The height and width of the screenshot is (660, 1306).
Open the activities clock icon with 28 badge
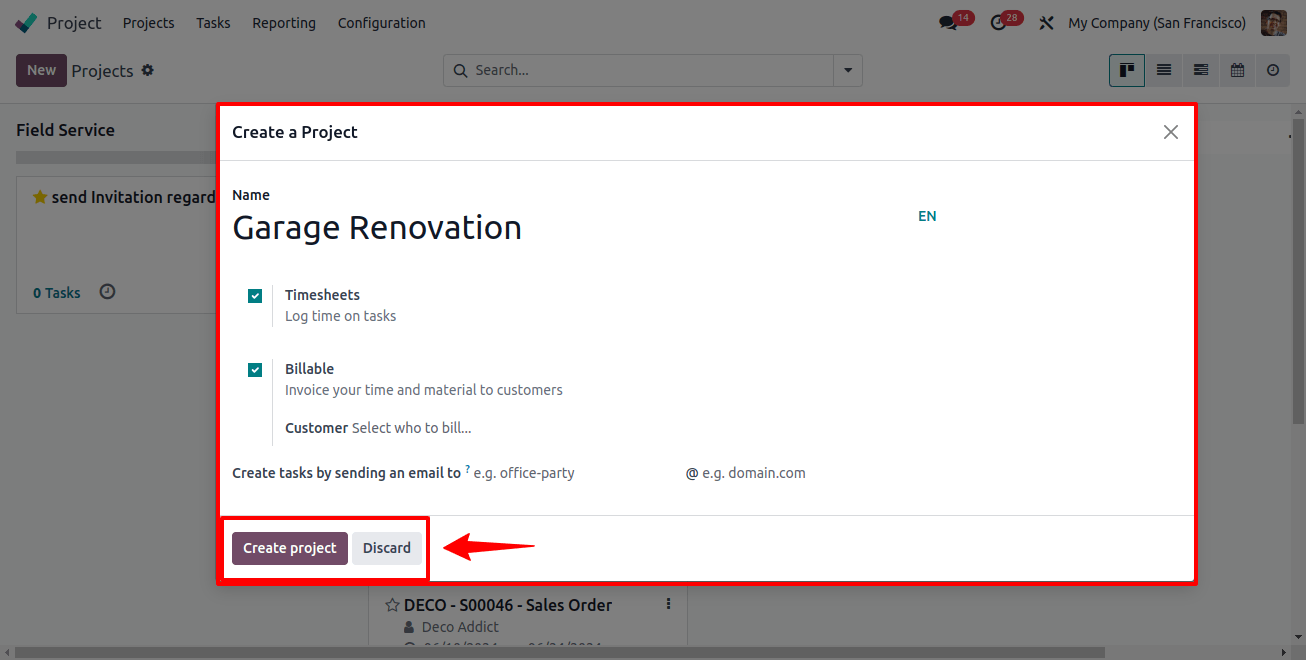(x=998, y=23)
